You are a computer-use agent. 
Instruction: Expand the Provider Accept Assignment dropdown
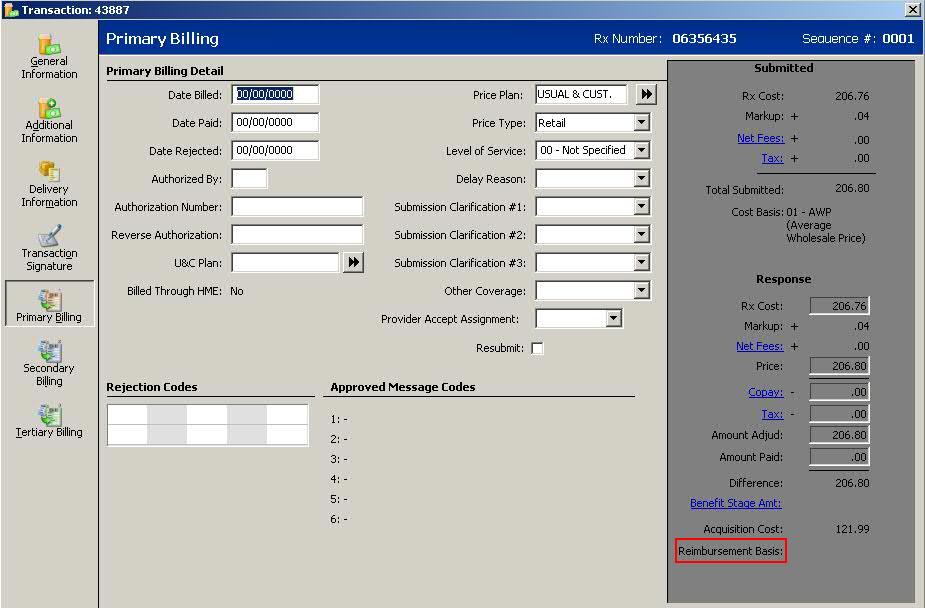pyautogui.click(x=614, y=318)
